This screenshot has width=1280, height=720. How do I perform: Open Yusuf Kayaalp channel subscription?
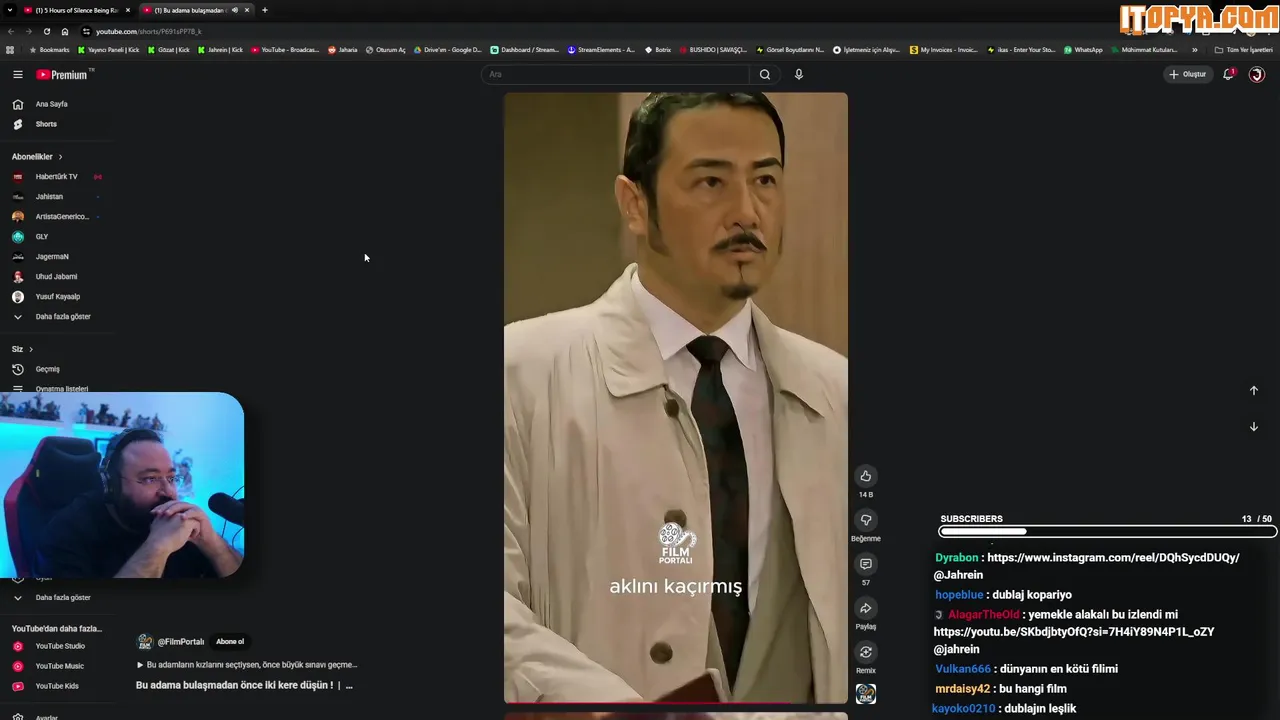(x=57, y=297)
